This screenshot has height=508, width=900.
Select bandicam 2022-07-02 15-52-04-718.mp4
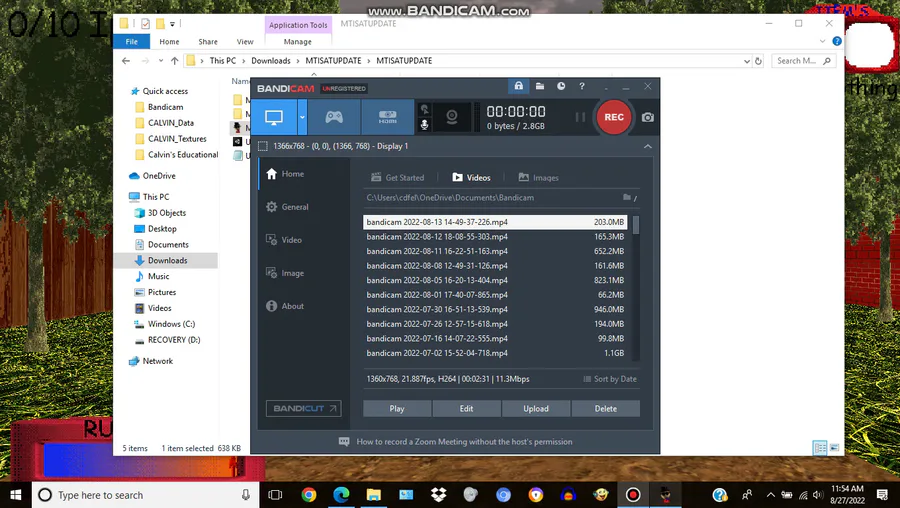[x=495, y=353]
